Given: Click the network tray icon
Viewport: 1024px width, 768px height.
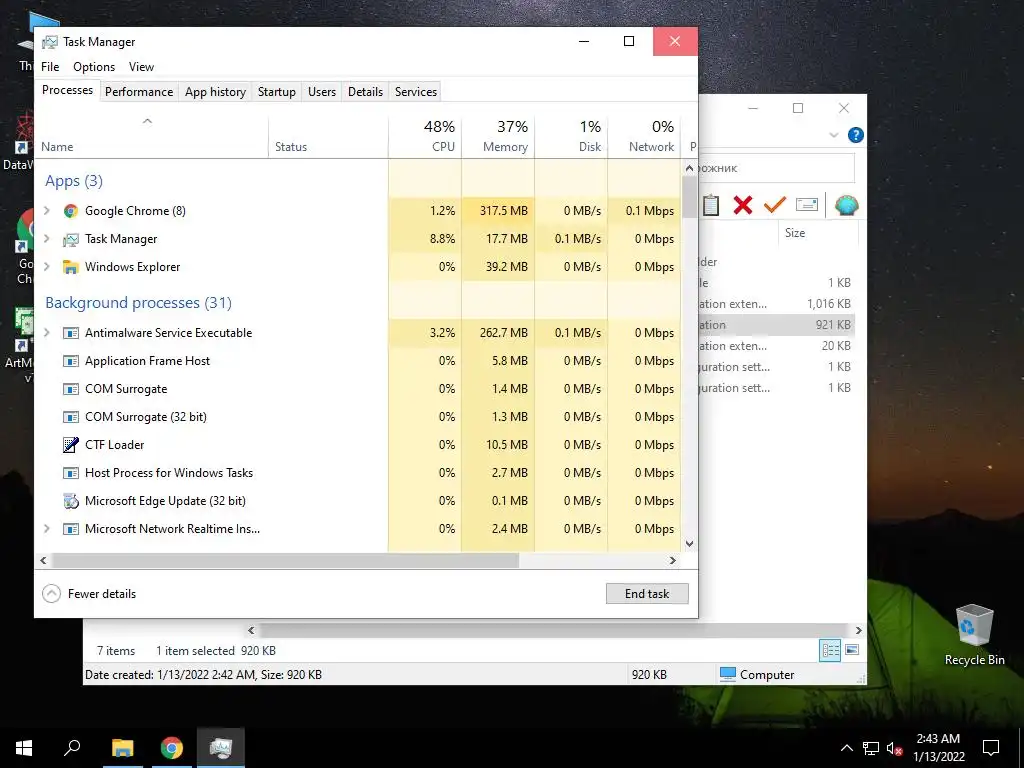Looking at the screenshot, I should pyautogui.click(x=871, y=748).
